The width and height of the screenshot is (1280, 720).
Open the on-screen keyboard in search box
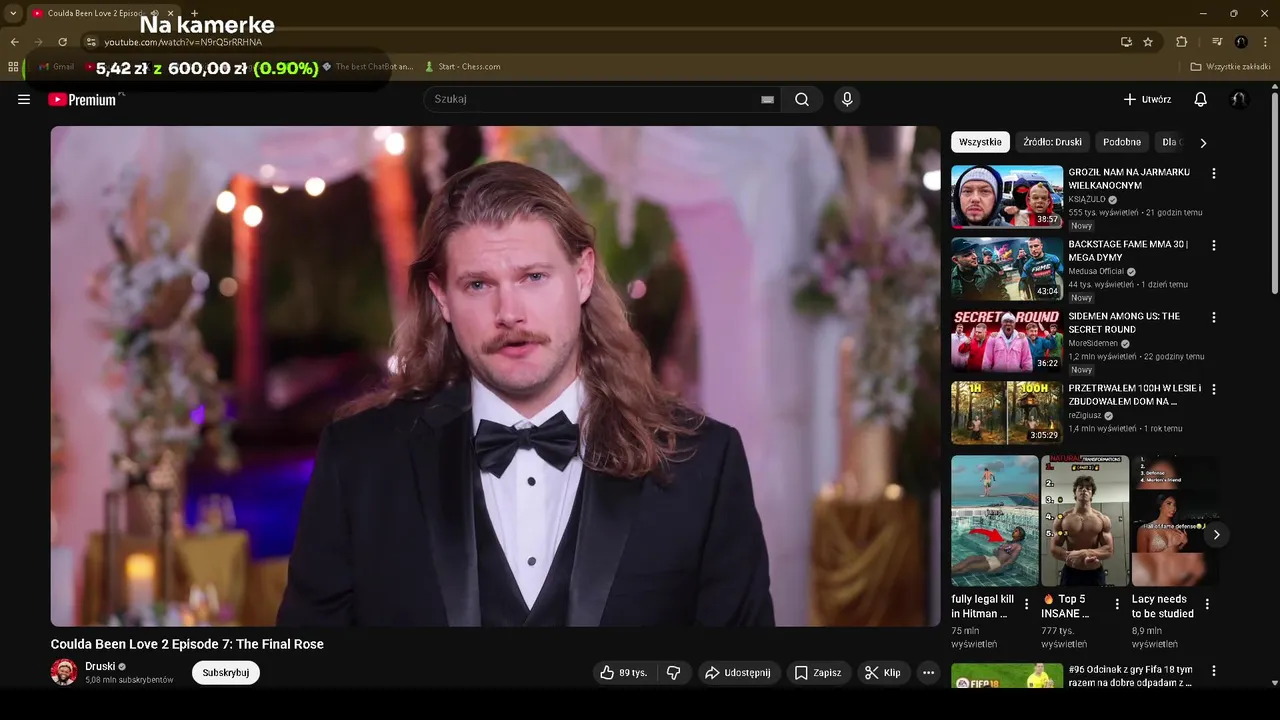(x=767, y=99)
